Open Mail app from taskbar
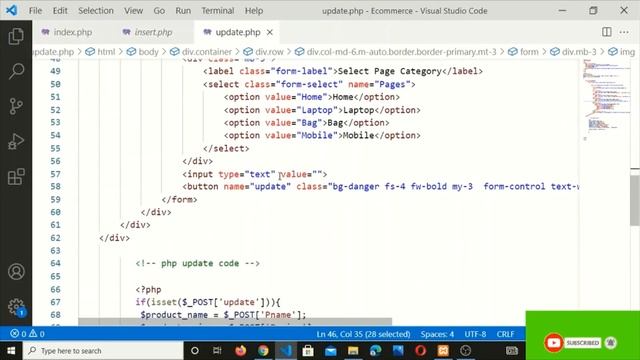 tap(331, 351)
